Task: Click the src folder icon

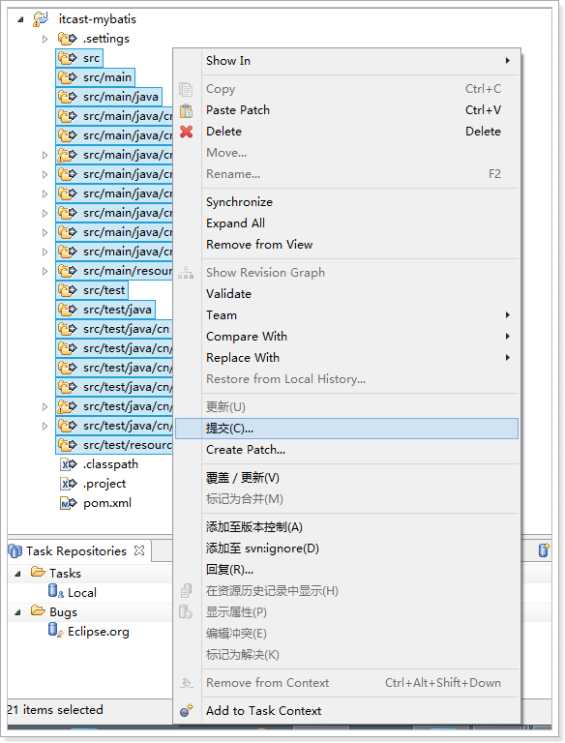Action: point(67,58)
